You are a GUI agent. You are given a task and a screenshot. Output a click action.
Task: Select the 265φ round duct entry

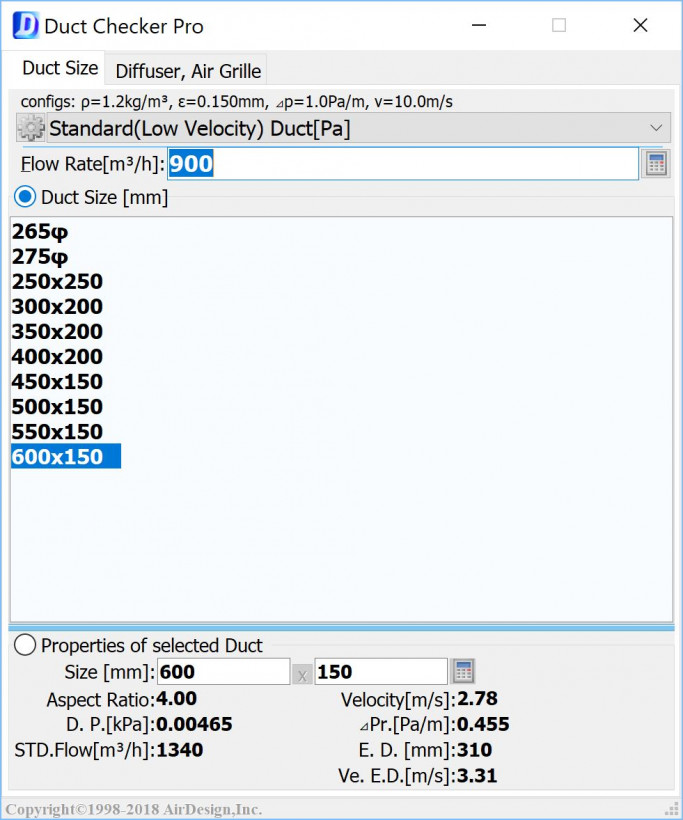[40, 232]
